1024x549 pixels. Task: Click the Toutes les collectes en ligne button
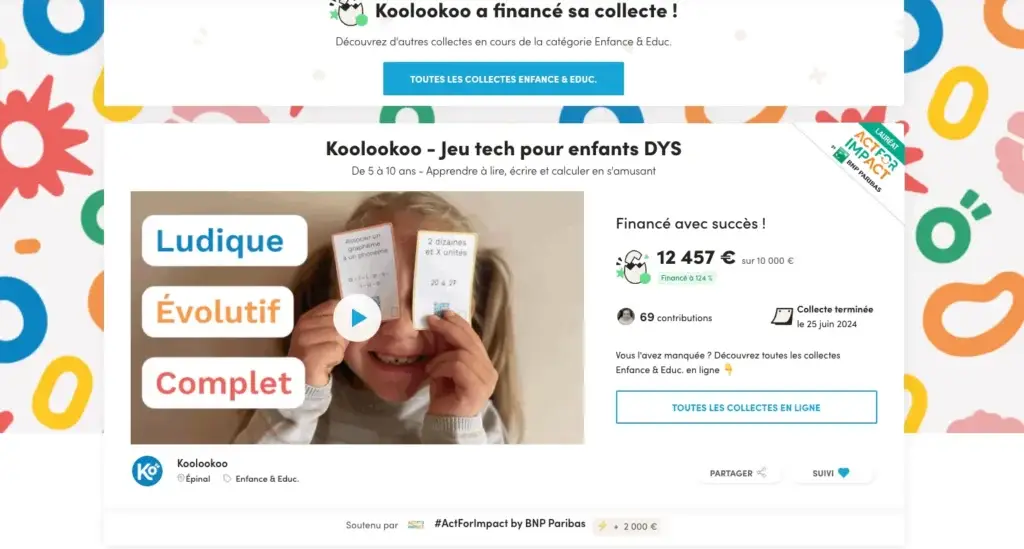click(746, 407)
